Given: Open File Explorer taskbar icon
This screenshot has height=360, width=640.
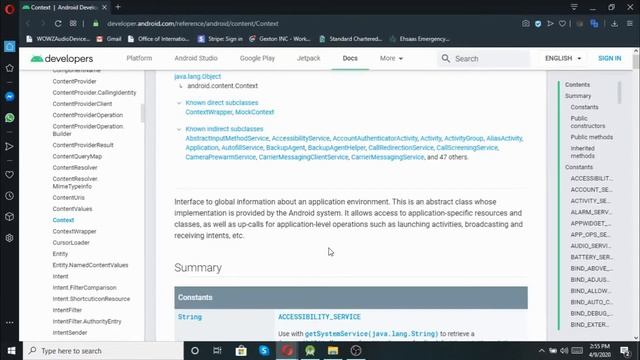Looking at the screenshot, I should tap(333, 351).
